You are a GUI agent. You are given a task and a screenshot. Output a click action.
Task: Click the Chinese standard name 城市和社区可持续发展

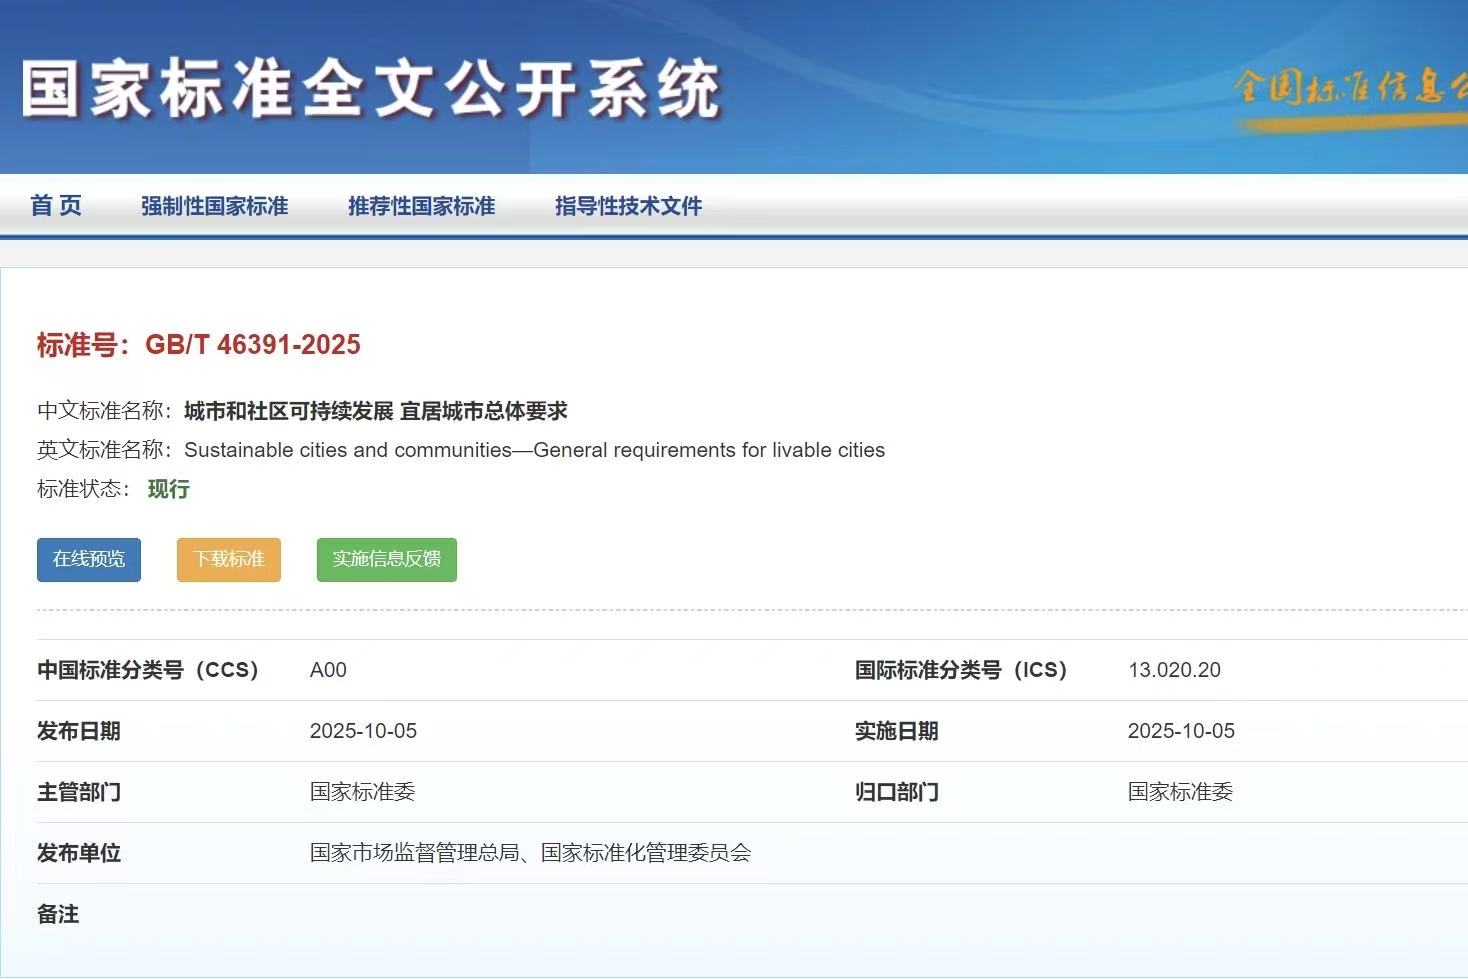[x=375, y=411]
